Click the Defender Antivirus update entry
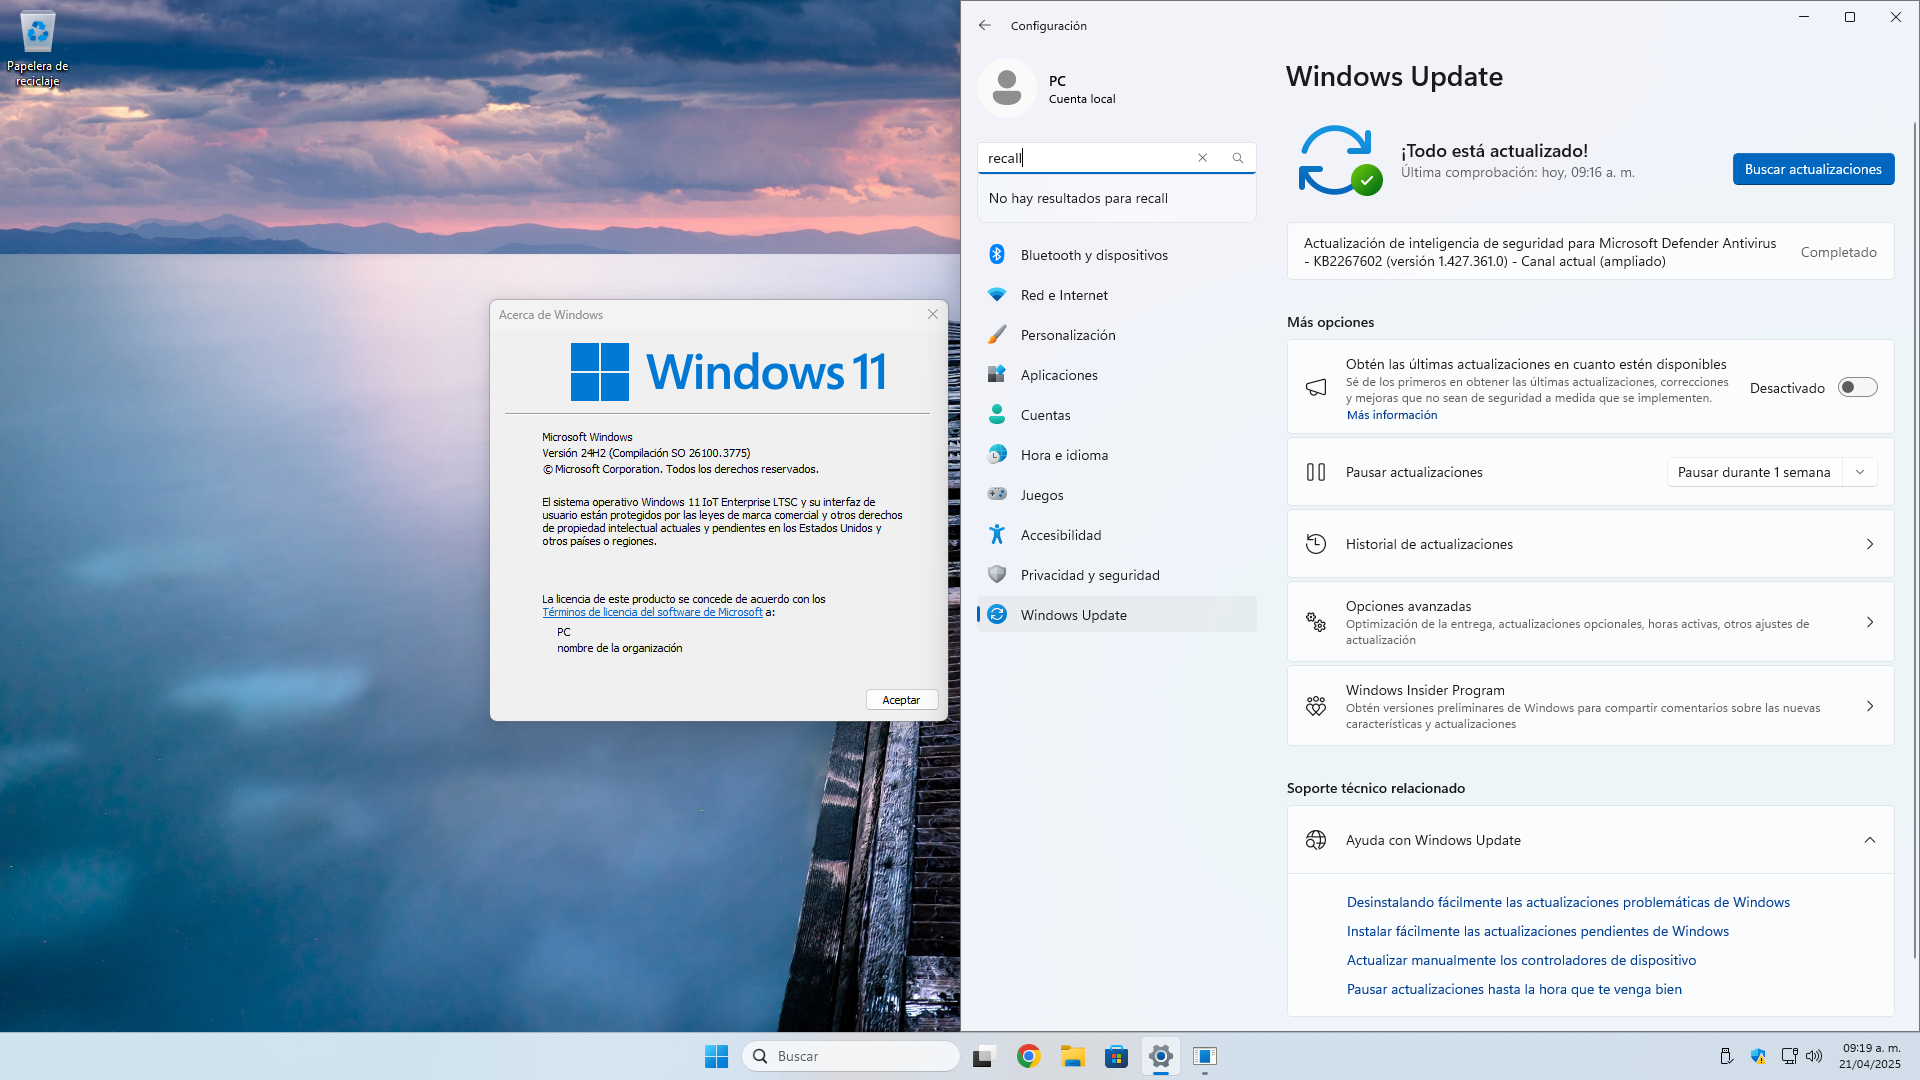 (x=1590, y=252)
